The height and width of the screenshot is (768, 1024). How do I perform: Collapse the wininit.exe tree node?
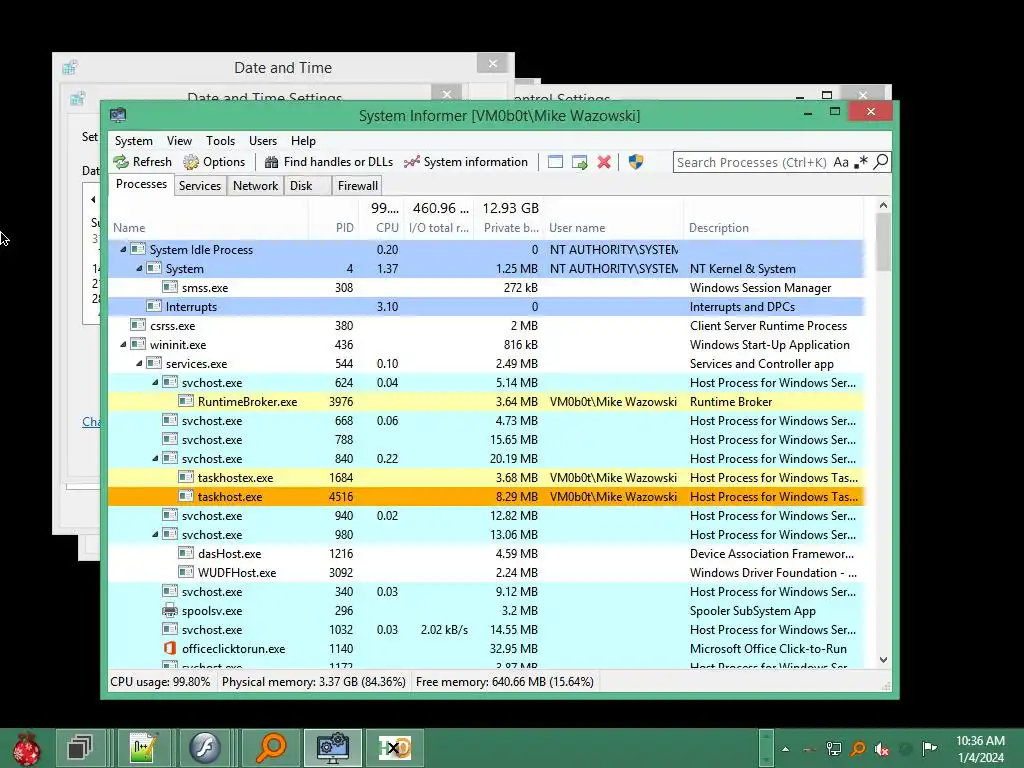coord(123,344)
